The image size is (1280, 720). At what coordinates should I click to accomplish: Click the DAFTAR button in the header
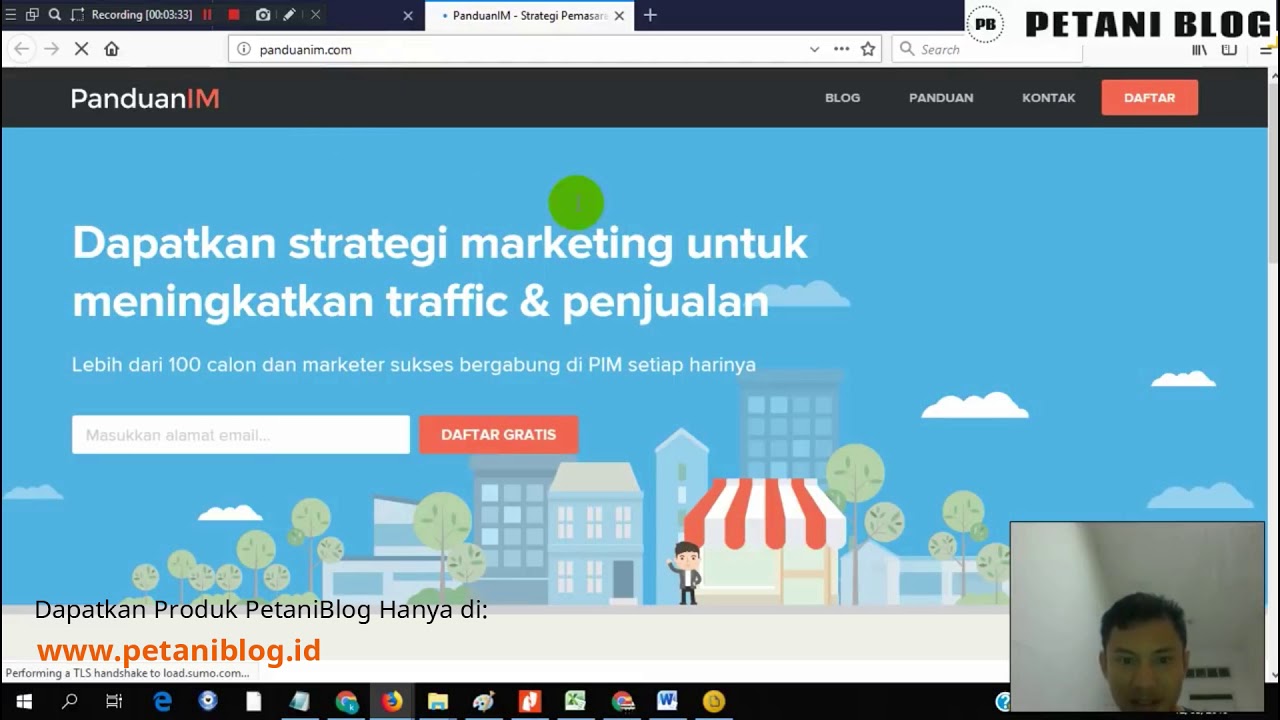tap(1149, 98)
